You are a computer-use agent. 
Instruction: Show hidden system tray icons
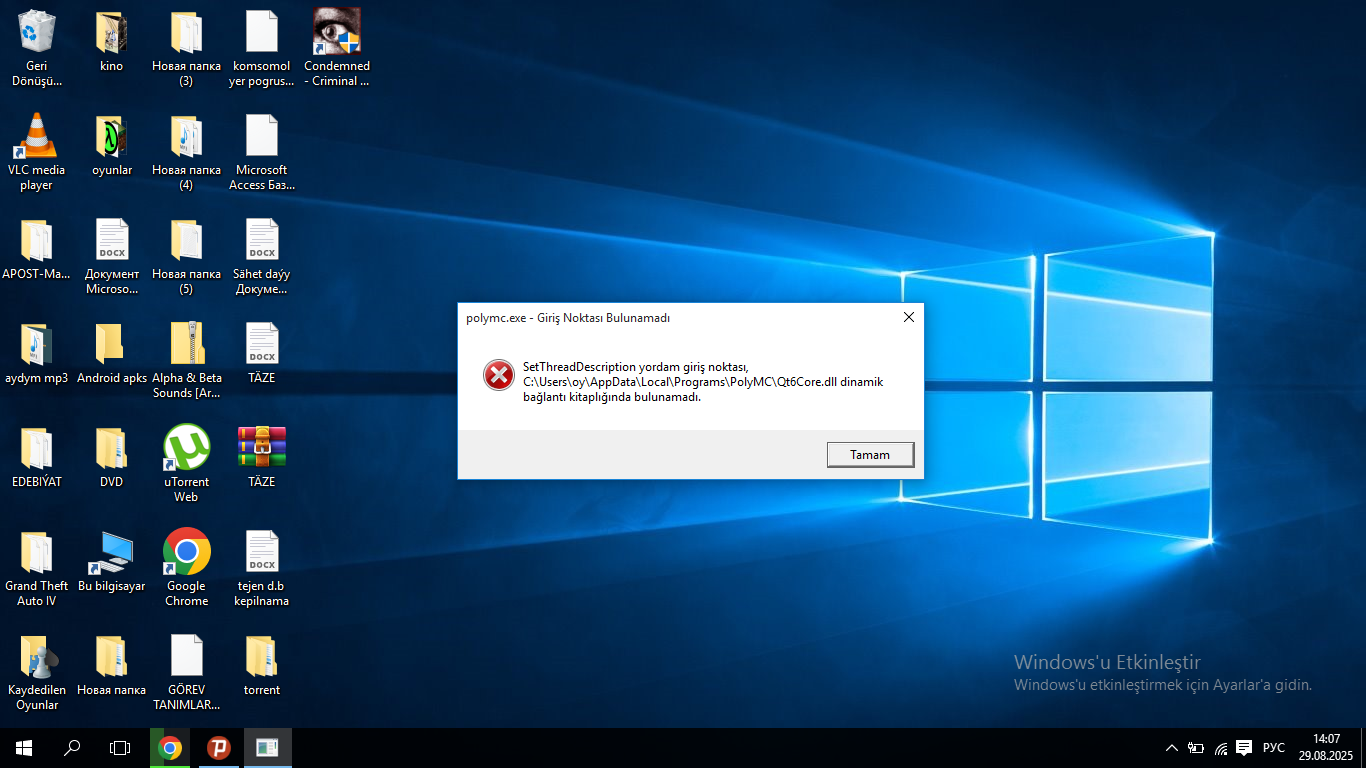(1172, 748)
